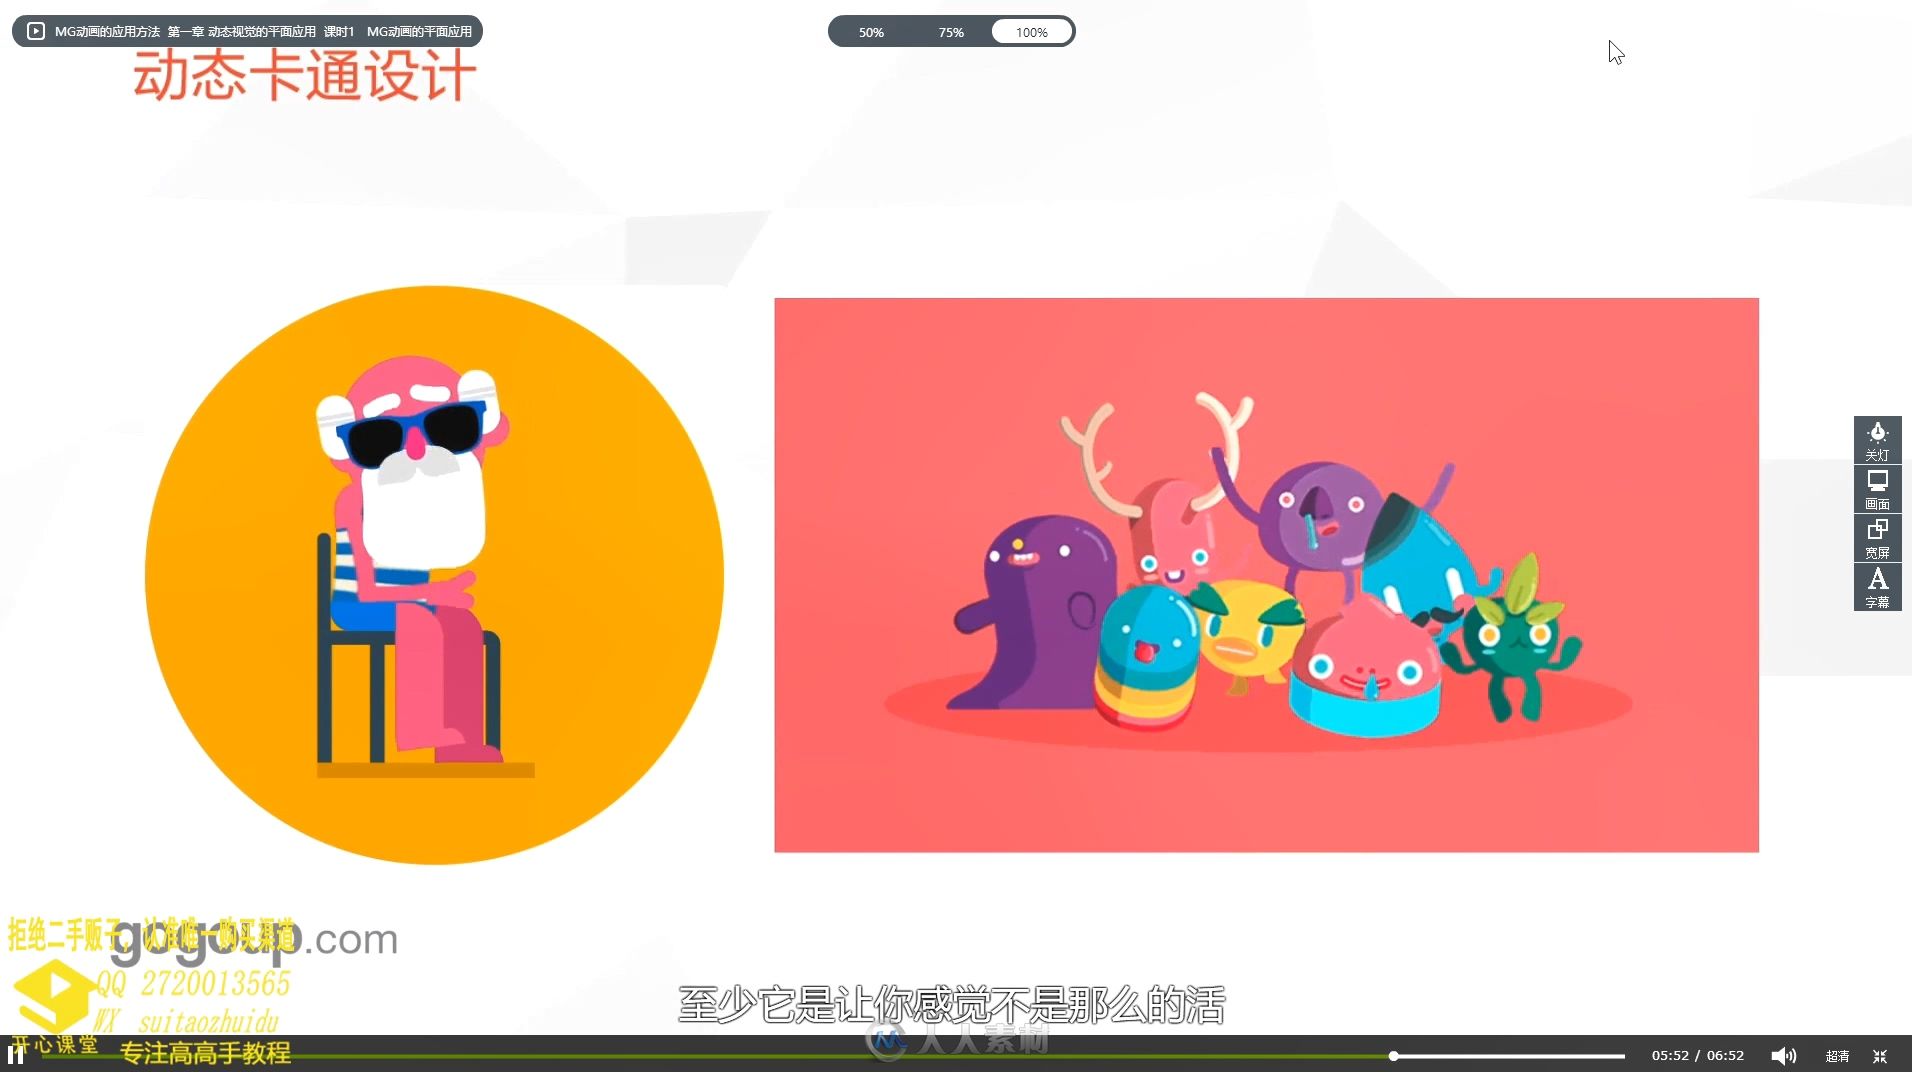The width and height of the screenshot is (1912, 1072).
Task: Select the 100% scale option
Action: (x=1031, y=32)
